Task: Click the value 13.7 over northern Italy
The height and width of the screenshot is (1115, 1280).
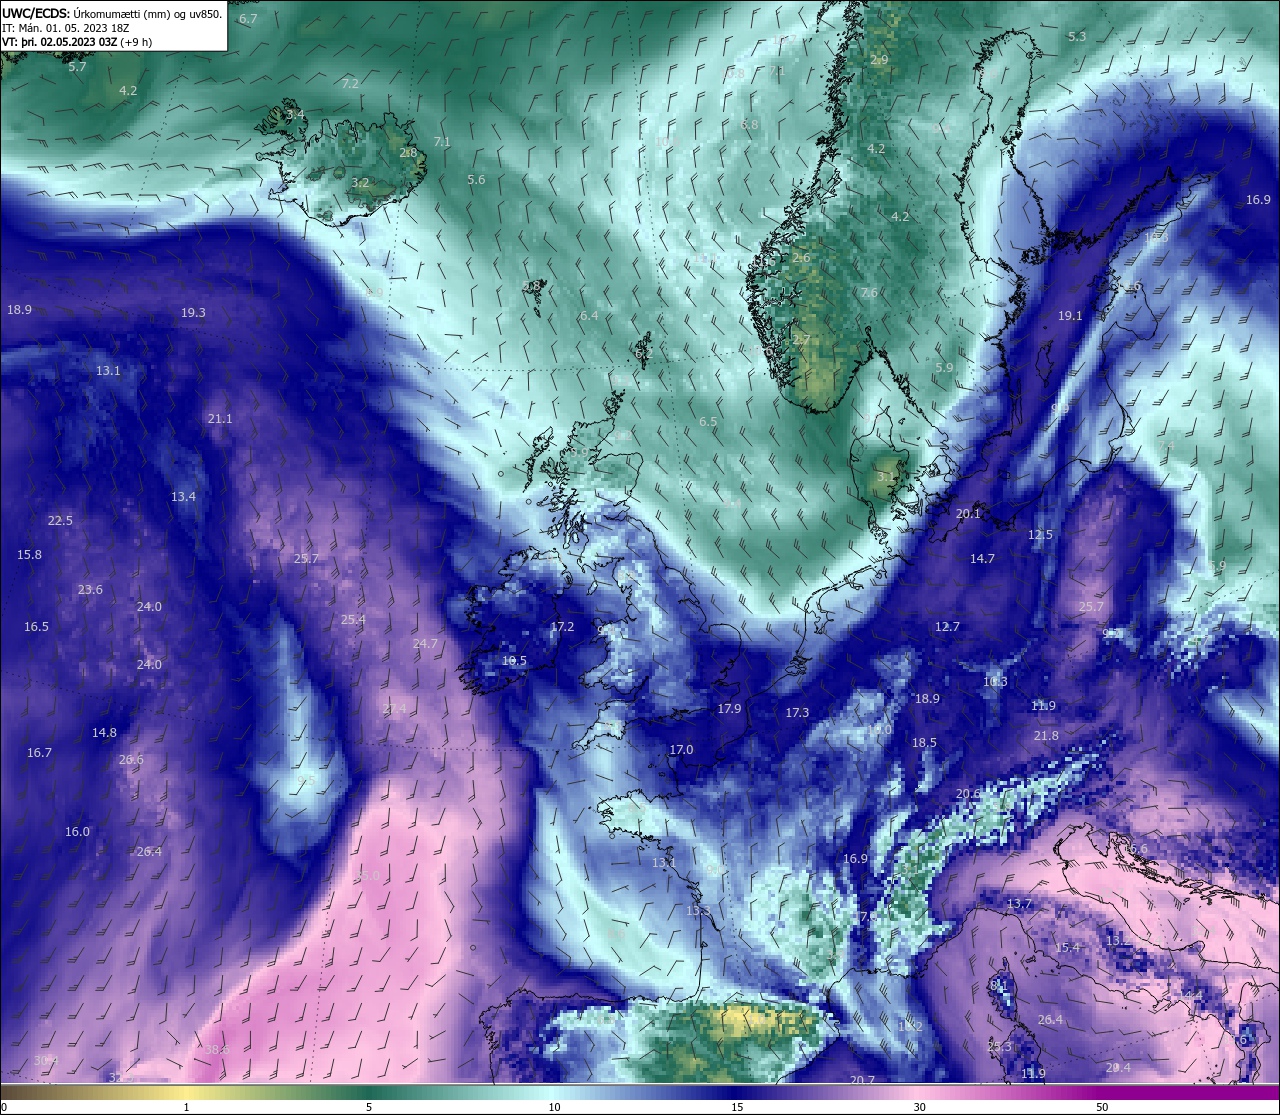Action: [x=1019, y=904]
